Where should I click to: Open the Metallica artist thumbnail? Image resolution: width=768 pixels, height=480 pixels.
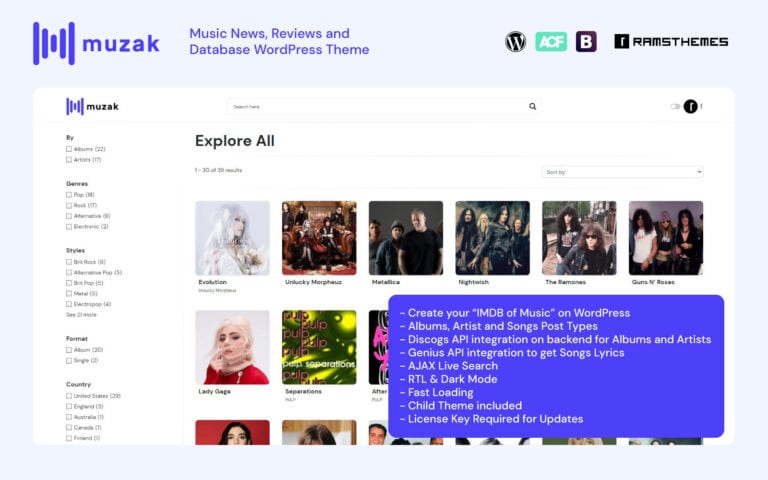pos(406,238)
